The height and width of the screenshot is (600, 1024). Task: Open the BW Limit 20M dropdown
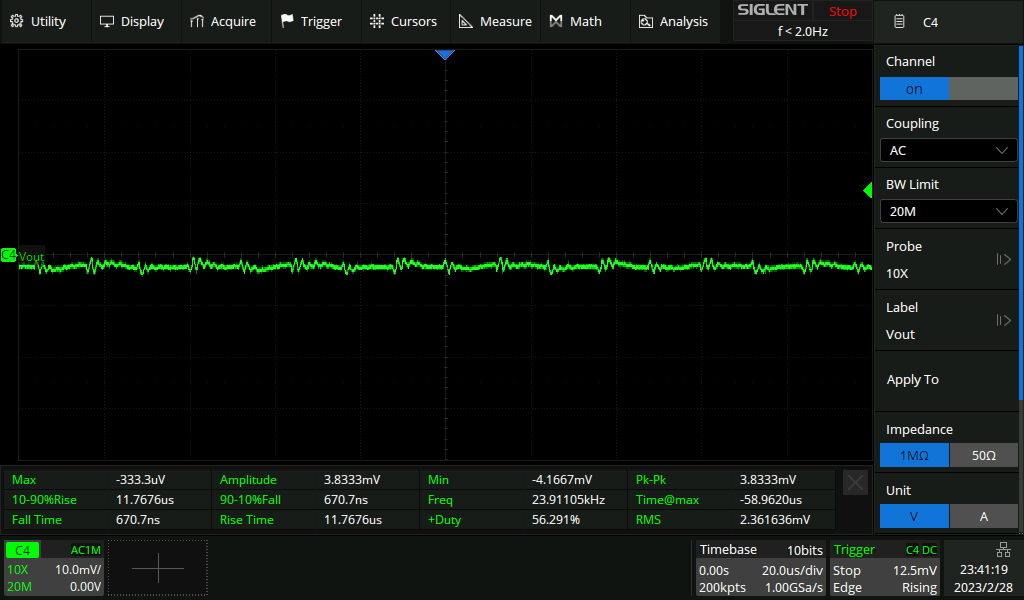[948, 212]
